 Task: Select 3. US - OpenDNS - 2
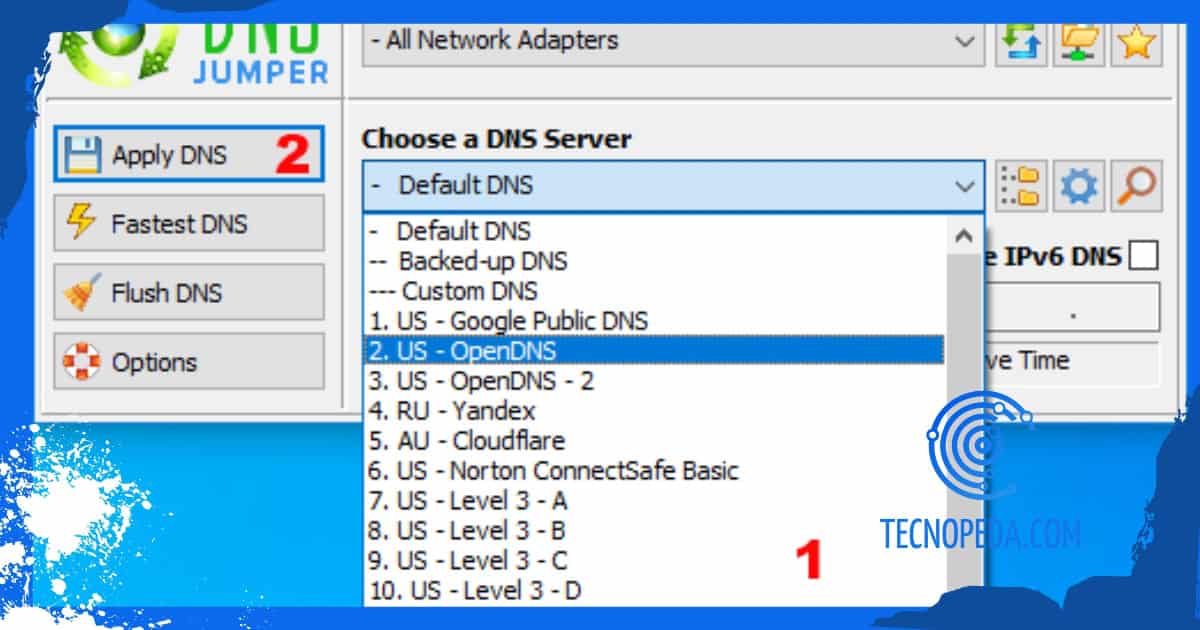click(x=654, y=381)
